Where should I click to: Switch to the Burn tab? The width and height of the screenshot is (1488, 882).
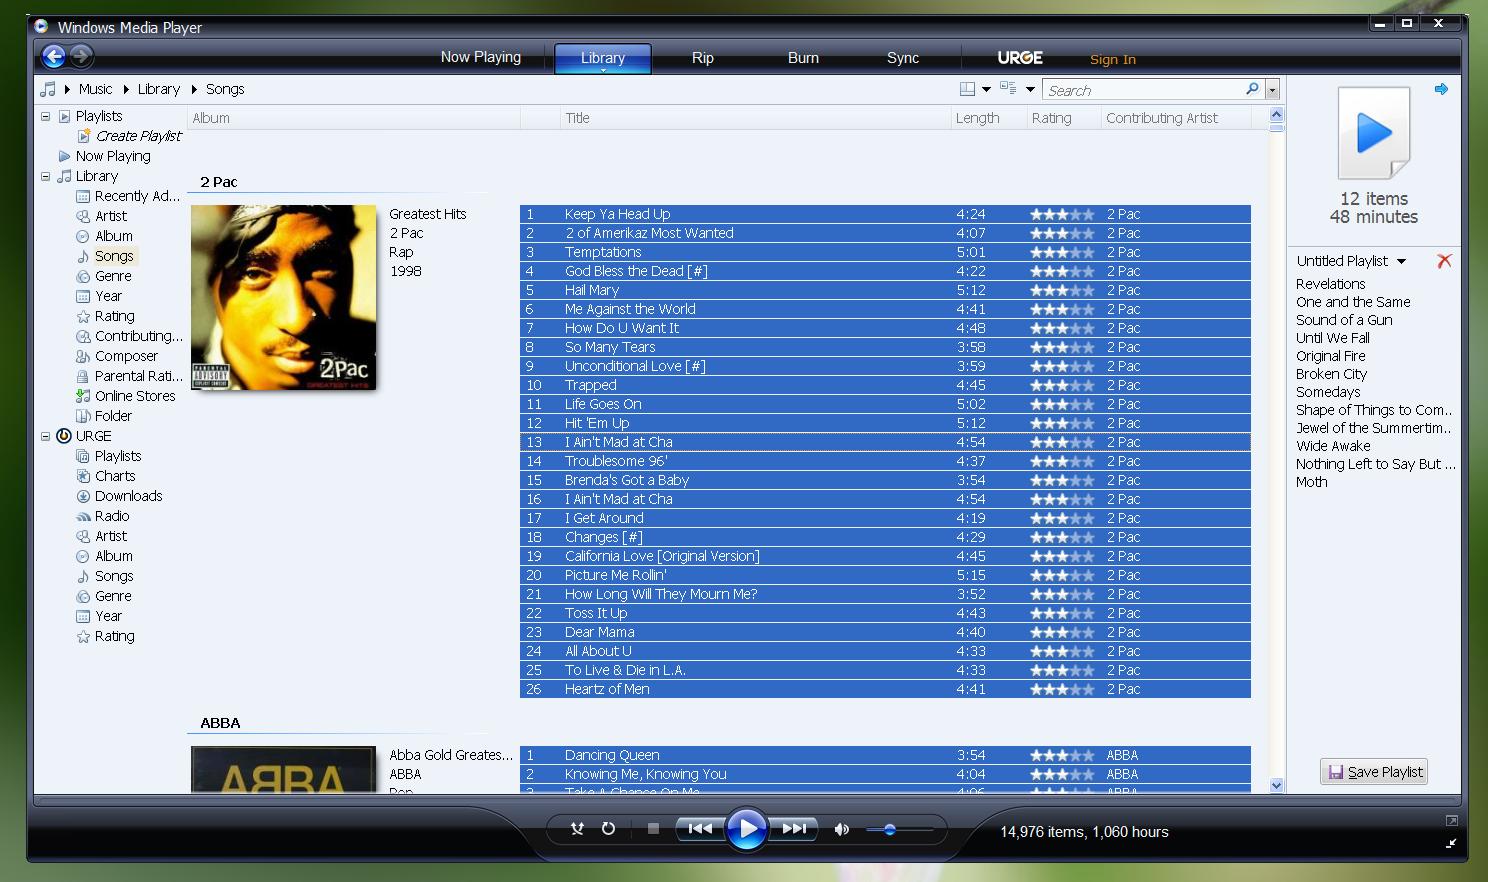(803, 58)
